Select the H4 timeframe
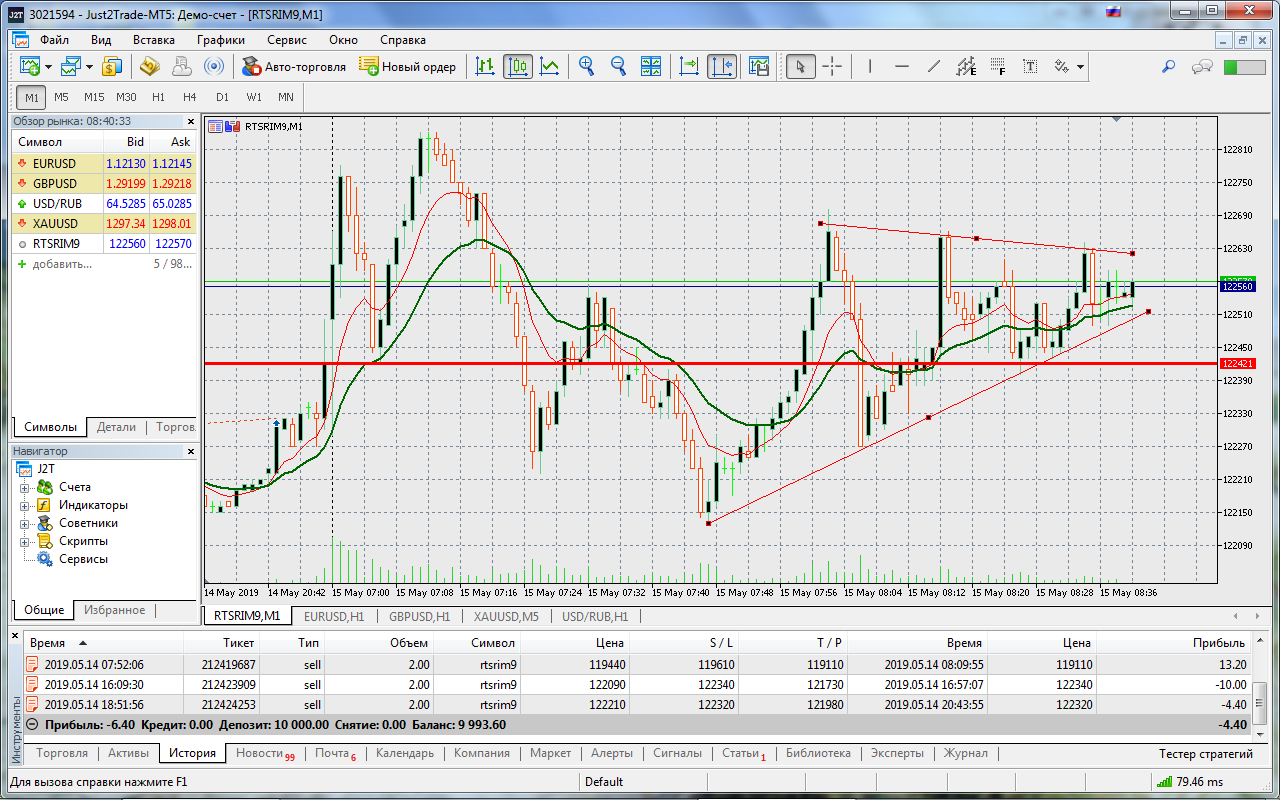Screen dimensions: 1280x800 pos(190,97)
